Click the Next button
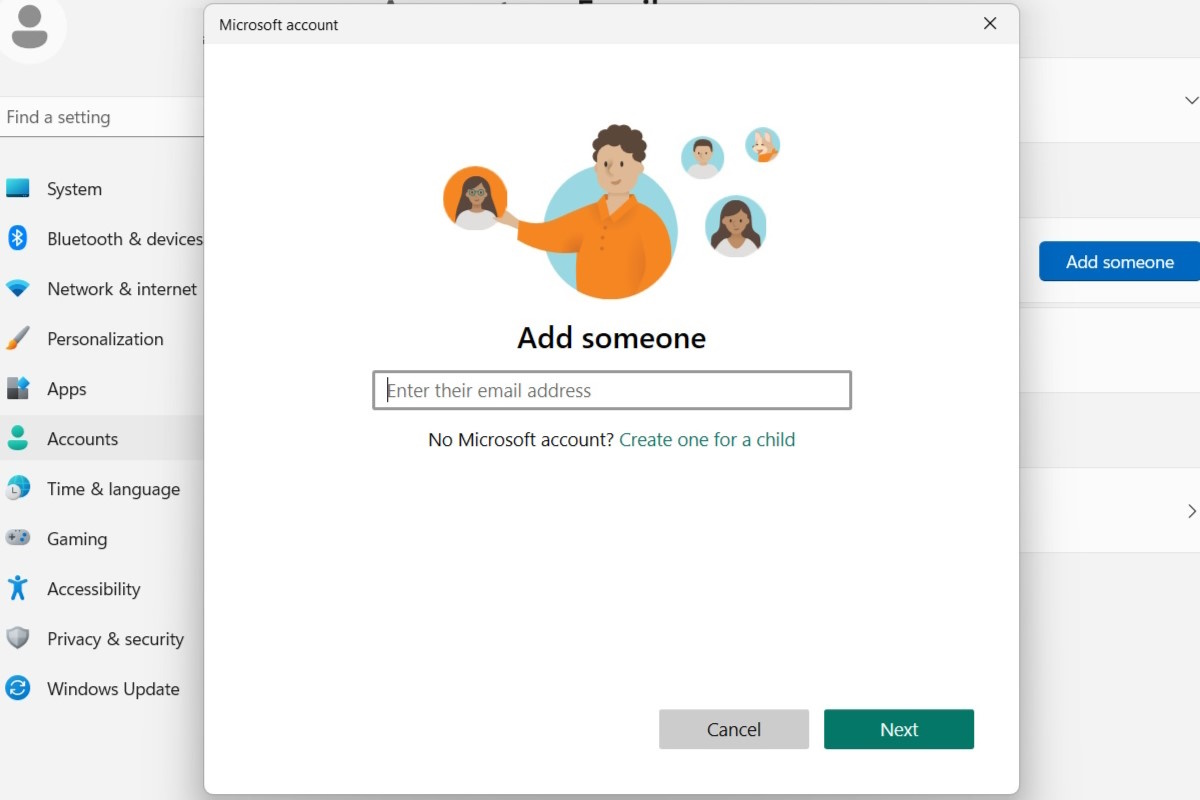Viewport: 1200px width, 800px height. [x=899, y=729]
